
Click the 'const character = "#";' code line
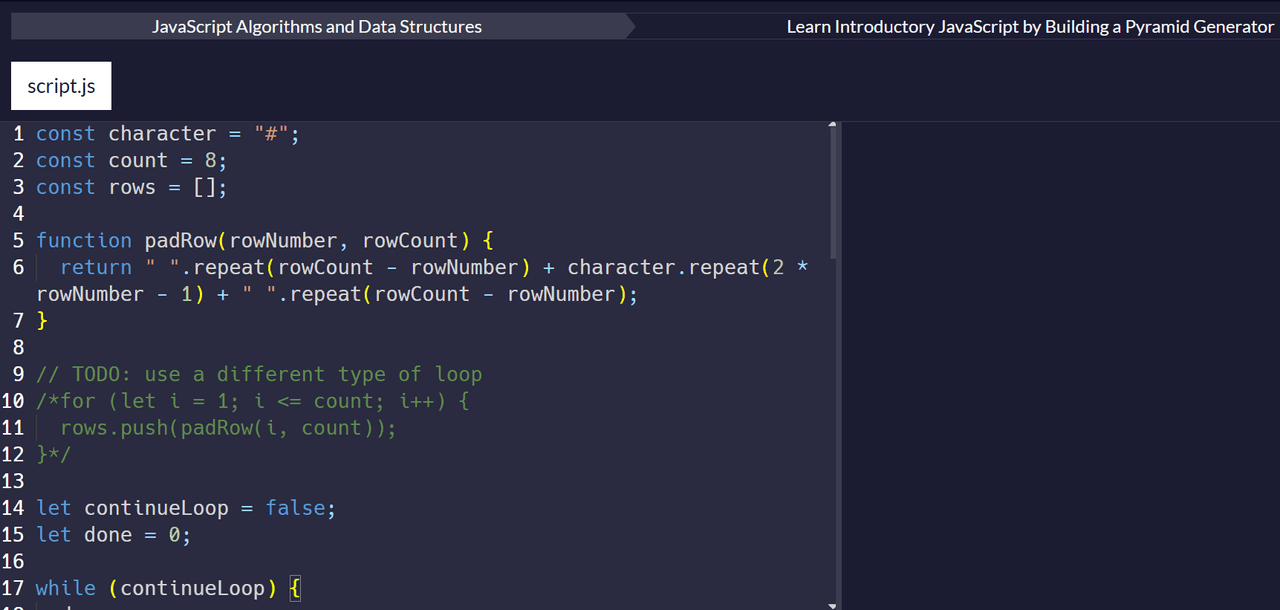tap(168, 134)
